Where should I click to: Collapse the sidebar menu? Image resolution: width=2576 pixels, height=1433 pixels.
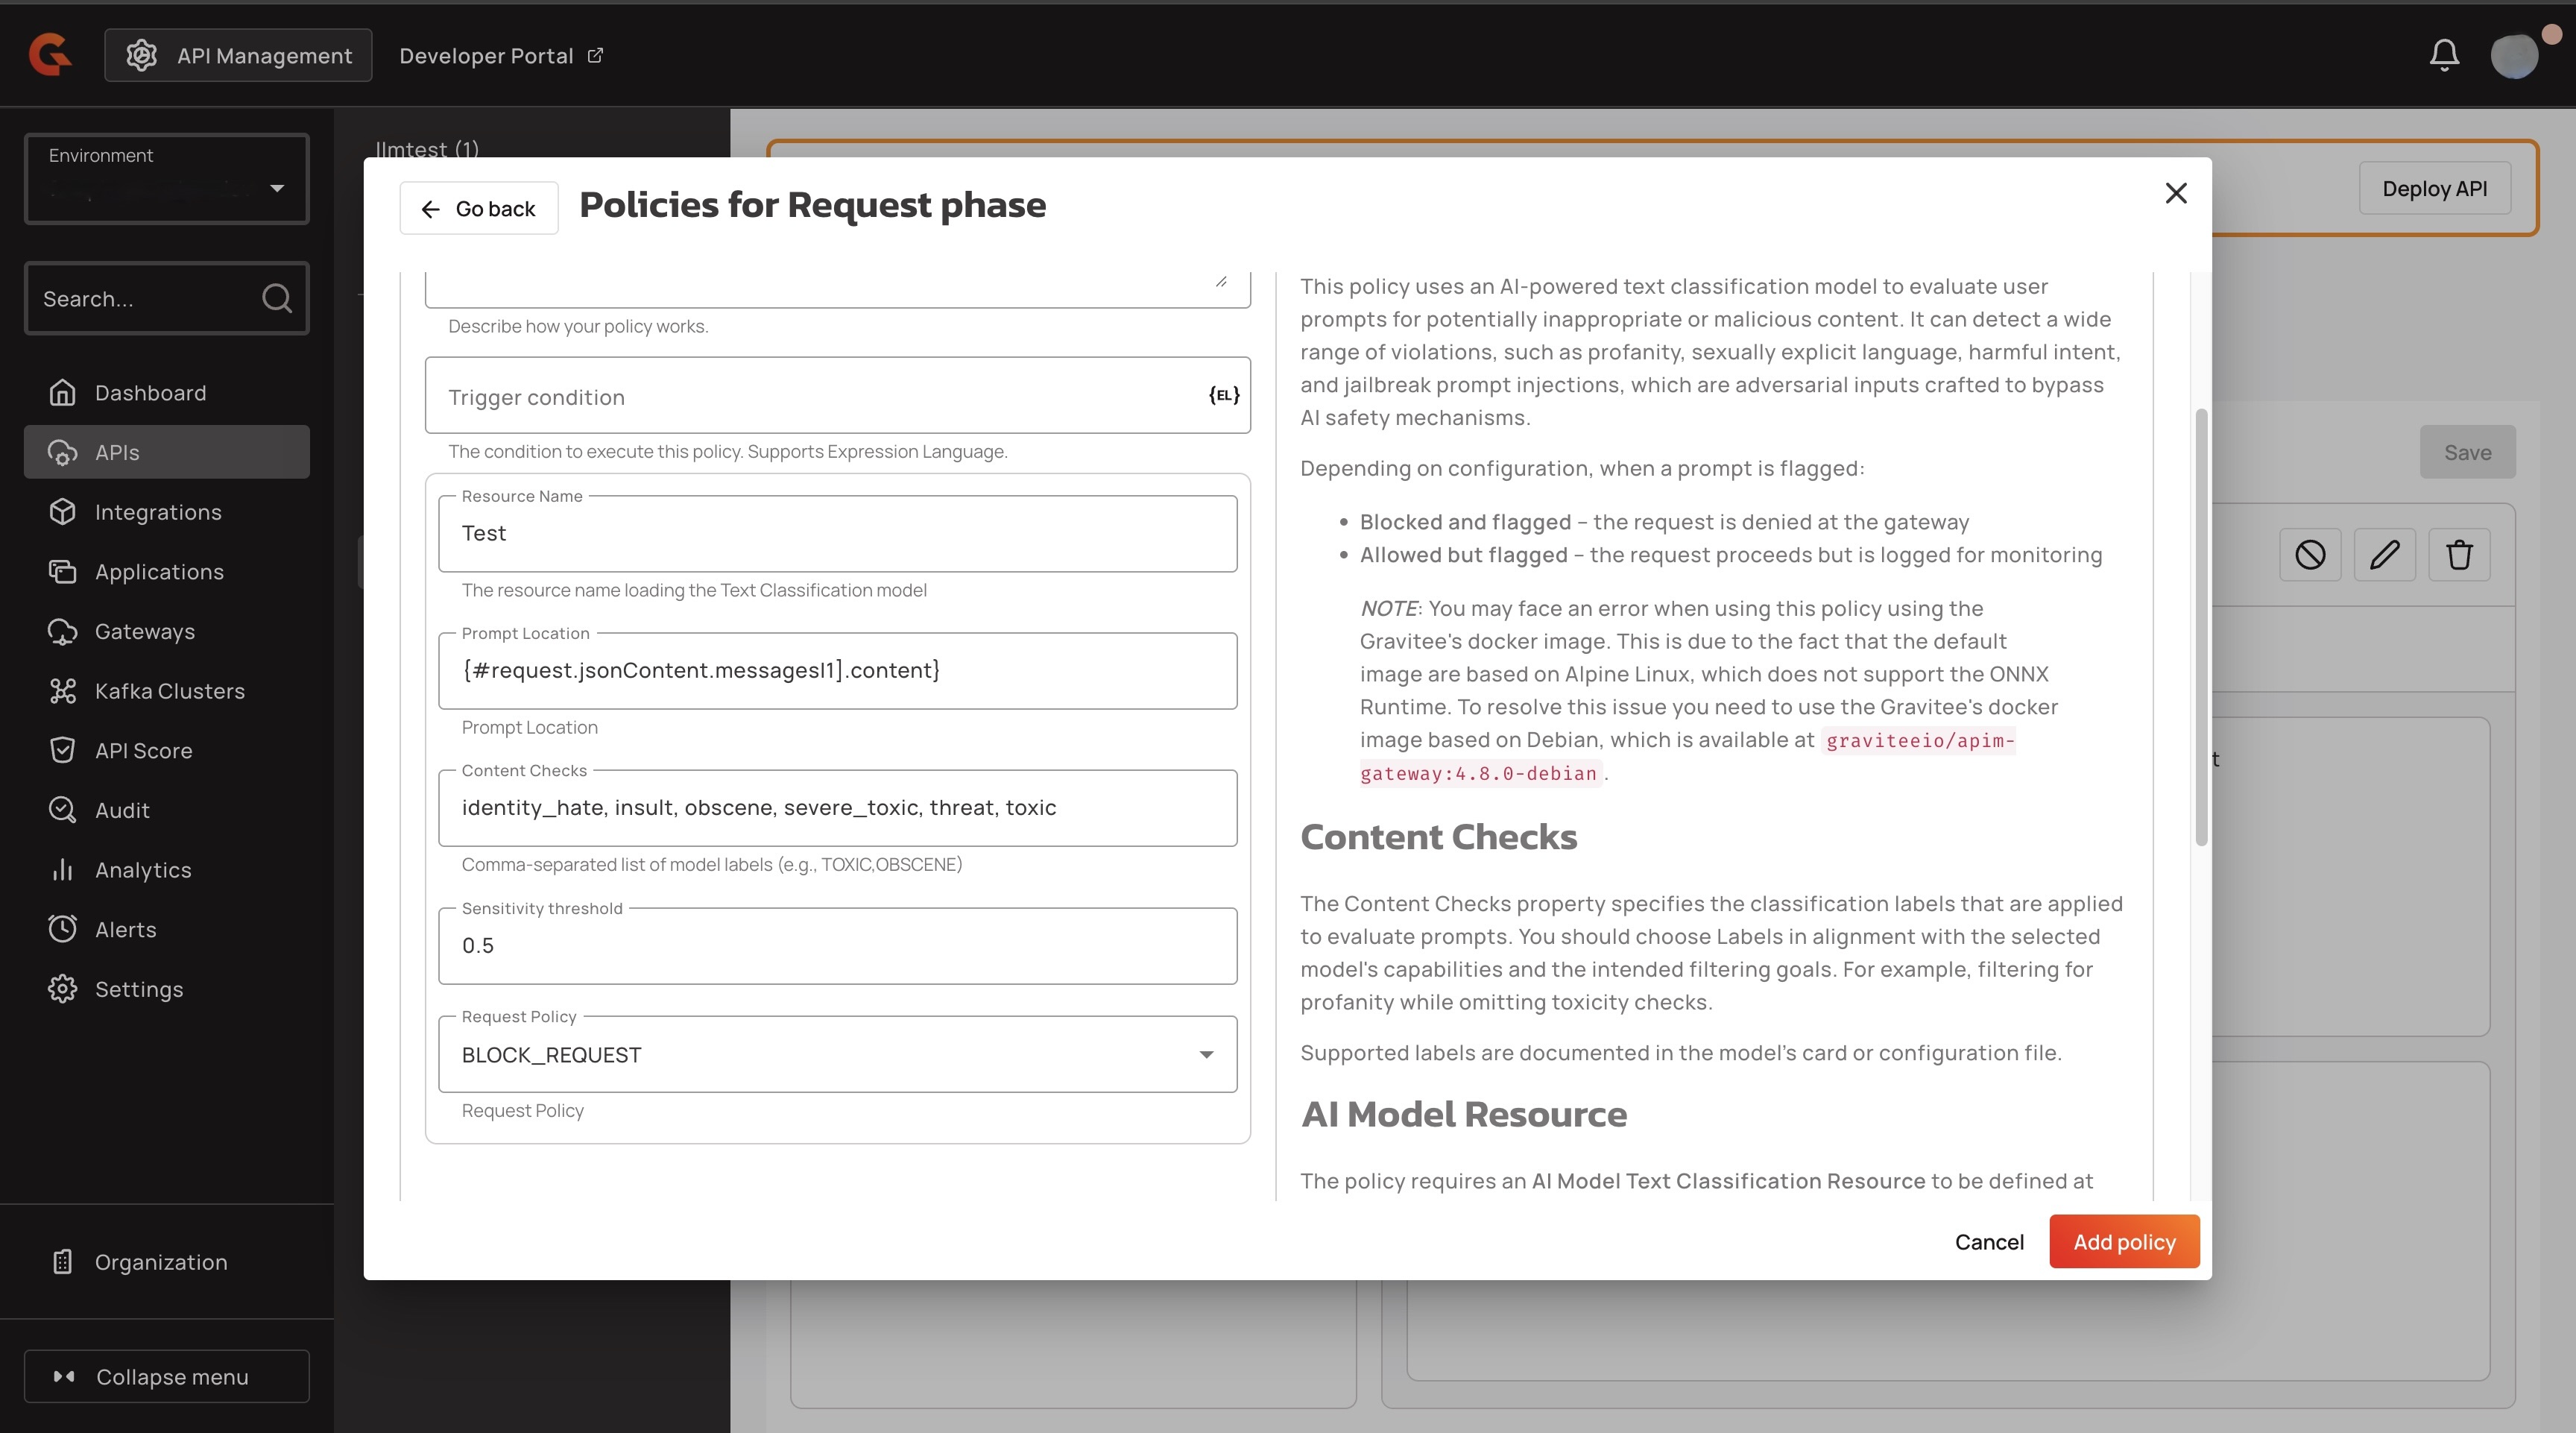click(x=166, y=1377)
